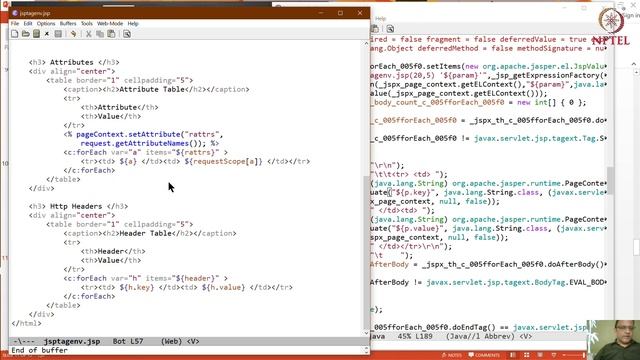Maximize the jsptagenv.jsp Emacs window
Image resolution: width=640 pixels, height=360 pixels.
coord(340,13)
